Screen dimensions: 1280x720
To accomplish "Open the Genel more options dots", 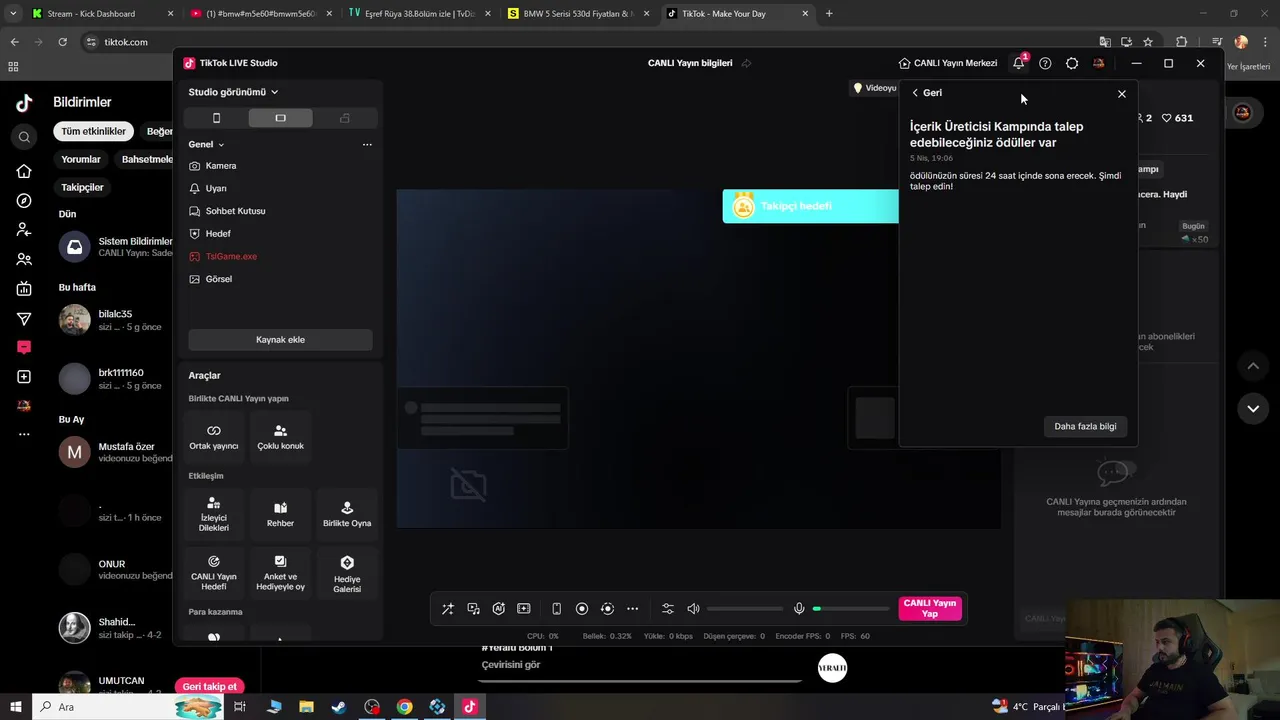I will pyautogui.click(x=367, y=145).
